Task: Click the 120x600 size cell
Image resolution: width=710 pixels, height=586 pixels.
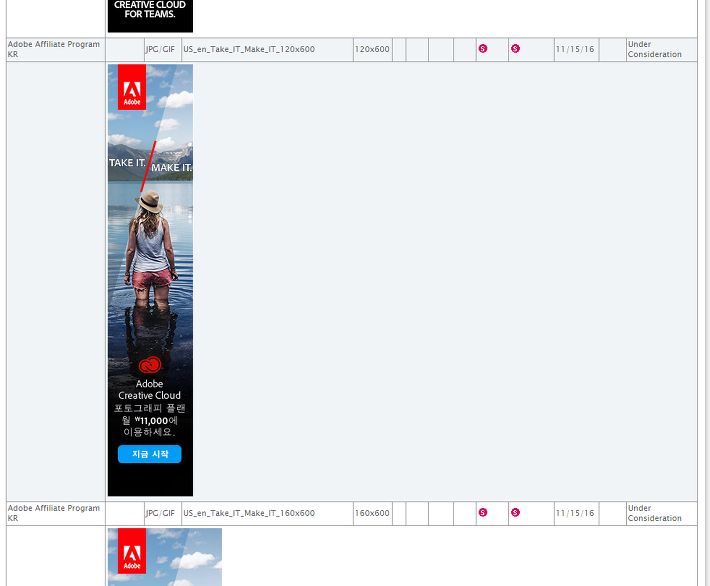Action: point(372,49)
